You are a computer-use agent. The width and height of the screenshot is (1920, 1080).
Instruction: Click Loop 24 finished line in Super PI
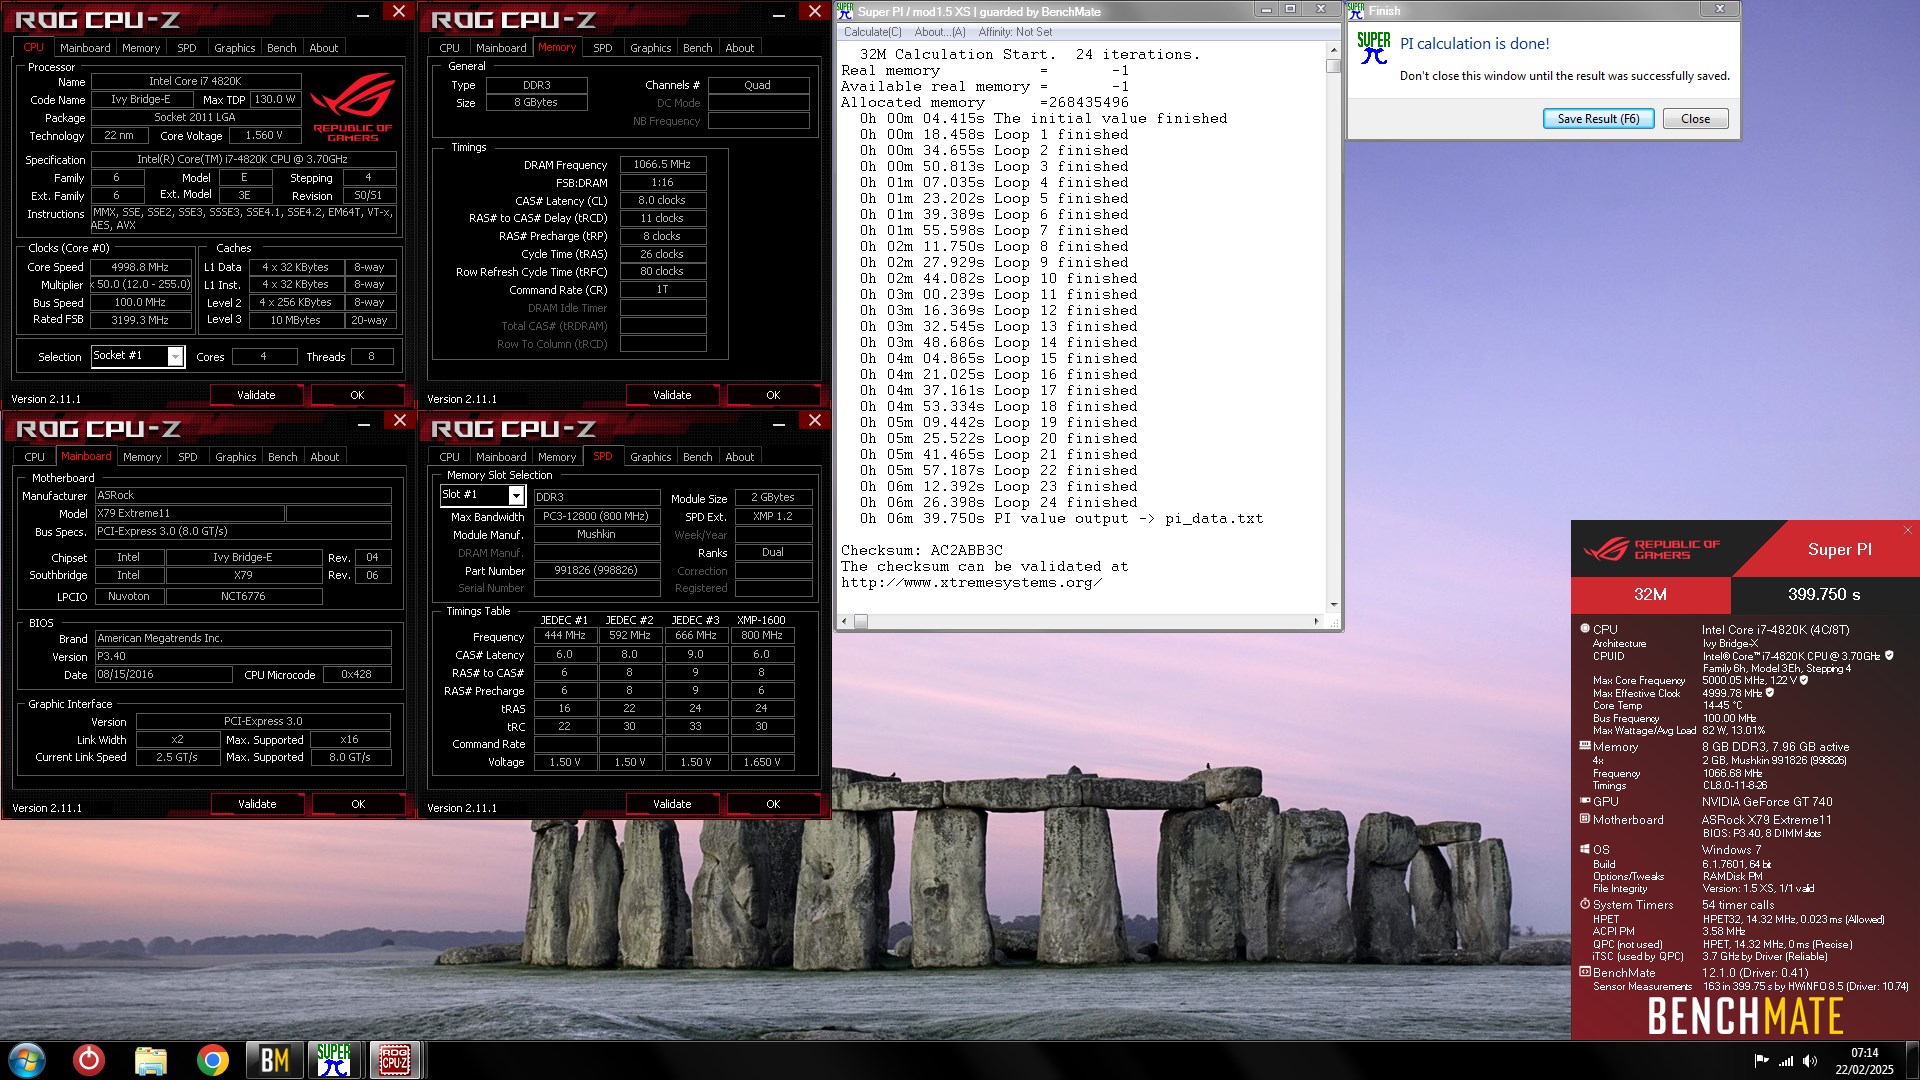coord(999,503)
